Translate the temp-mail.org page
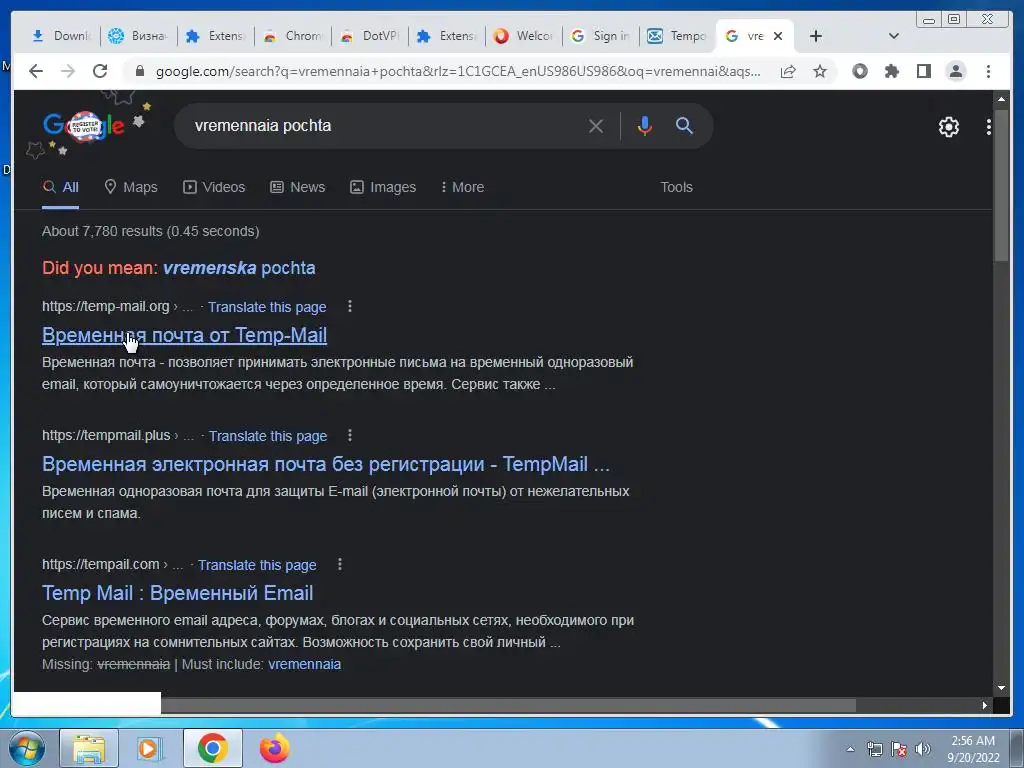Screen dimensions: 1024x768 click(x=267, y=307)
